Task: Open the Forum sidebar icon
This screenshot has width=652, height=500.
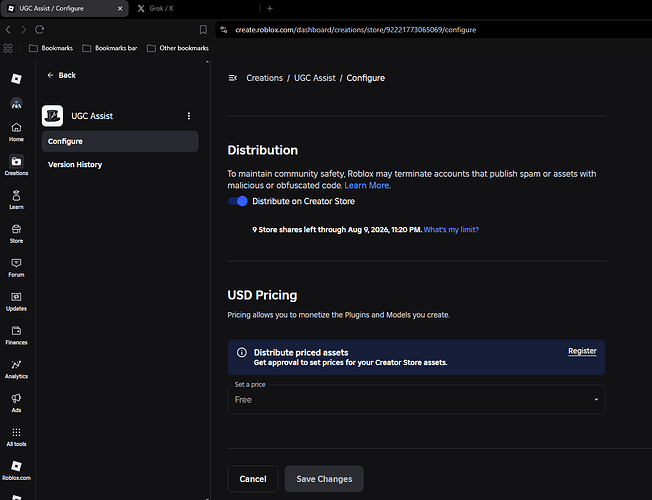Action: (16, 267)
